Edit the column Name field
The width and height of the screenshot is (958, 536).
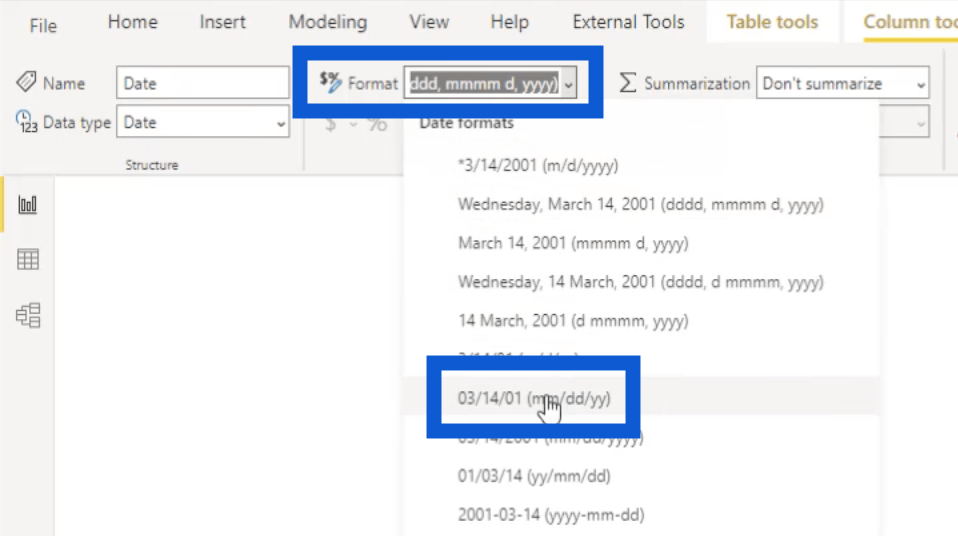coord(203,83)
